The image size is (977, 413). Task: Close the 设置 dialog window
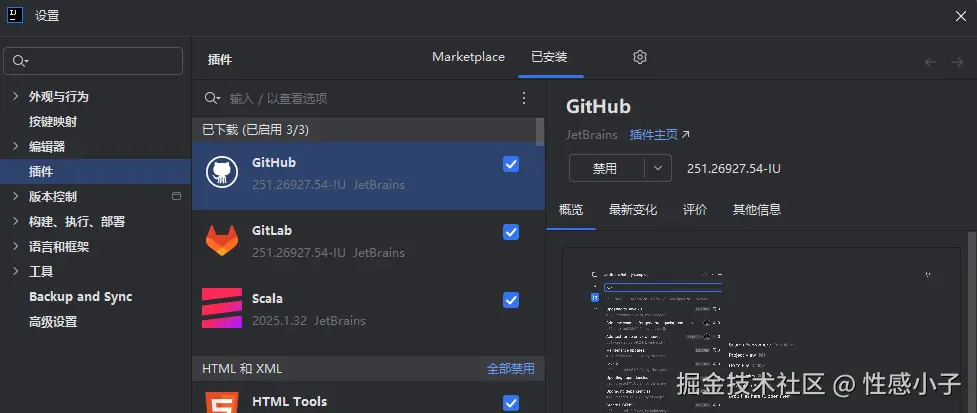961,16
